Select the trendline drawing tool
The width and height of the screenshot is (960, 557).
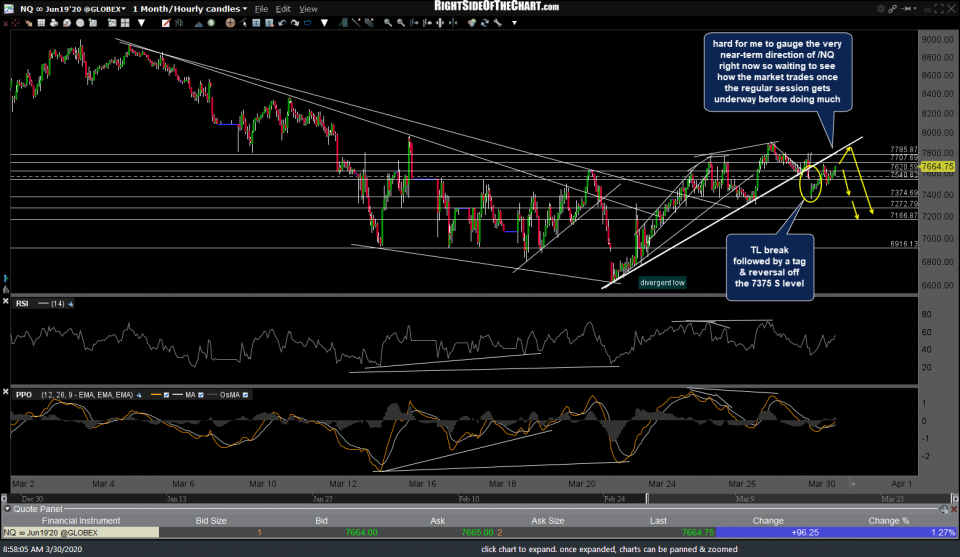356,23
